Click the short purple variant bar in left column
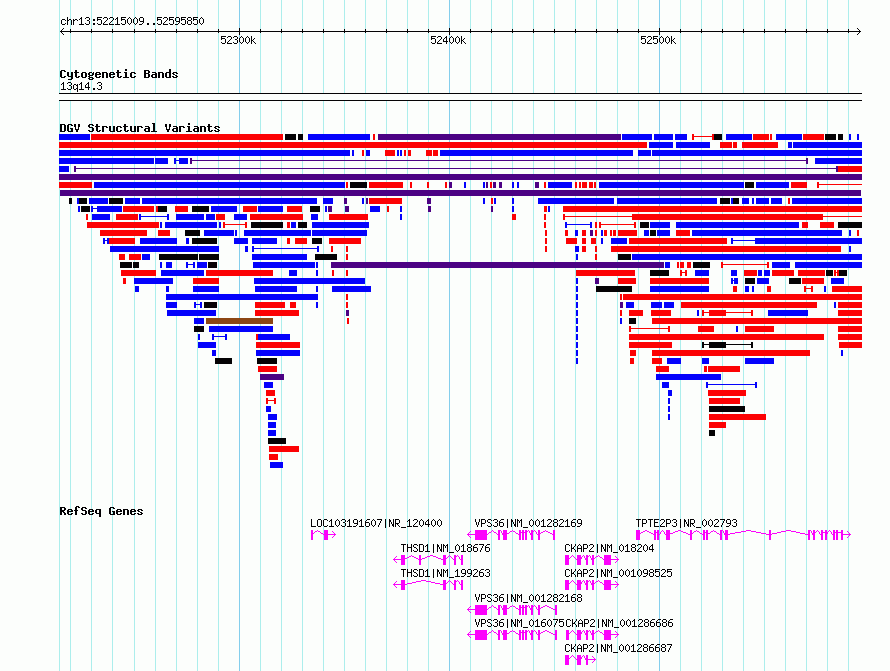 click(272, 377)
